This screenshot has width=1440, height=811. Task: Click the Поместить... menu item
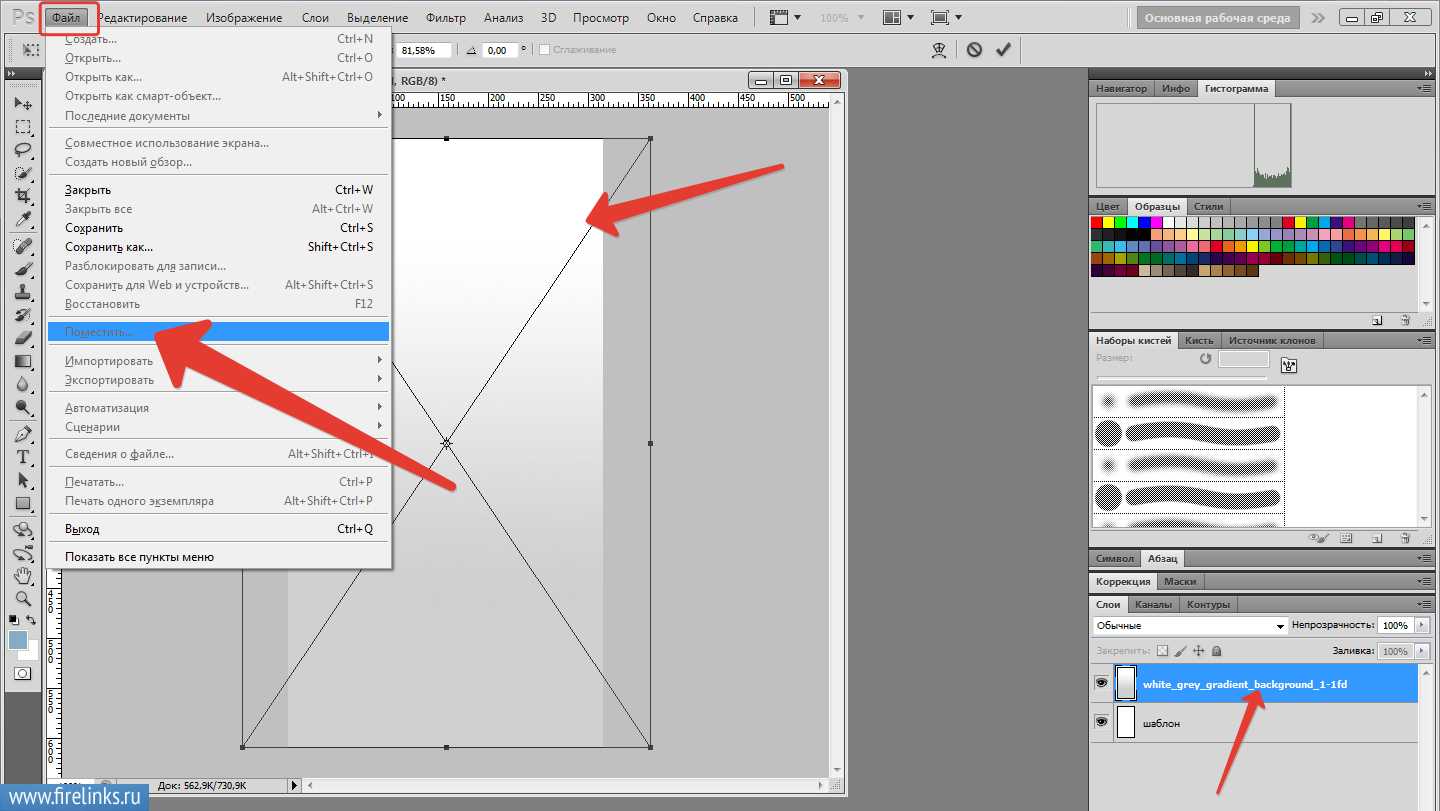click(218, 332)
